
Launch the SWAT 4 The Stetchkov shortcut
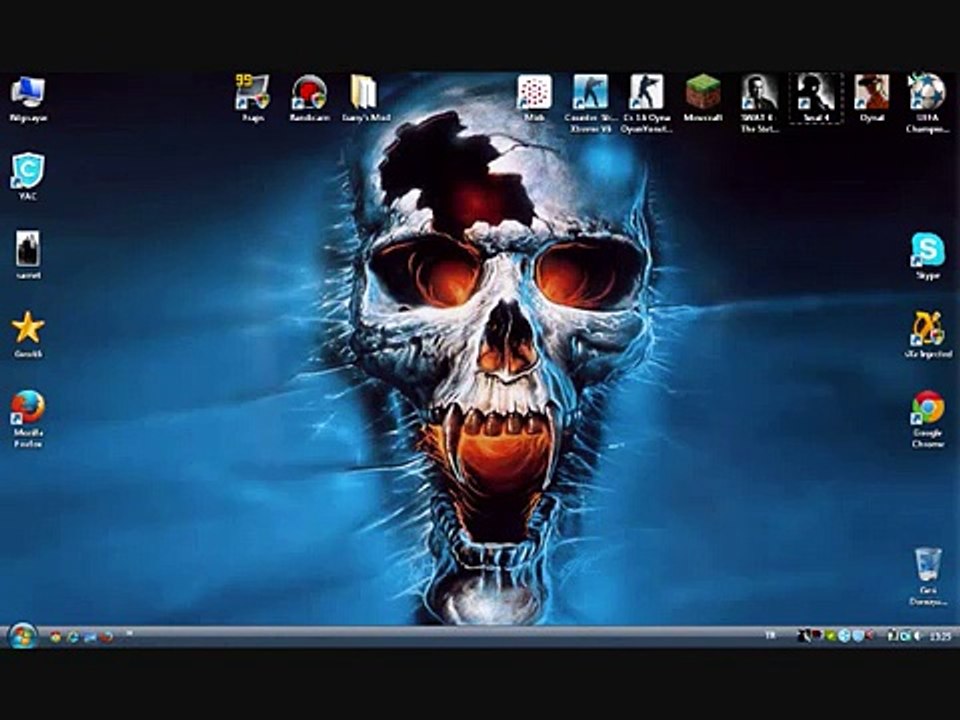[759, 104]
